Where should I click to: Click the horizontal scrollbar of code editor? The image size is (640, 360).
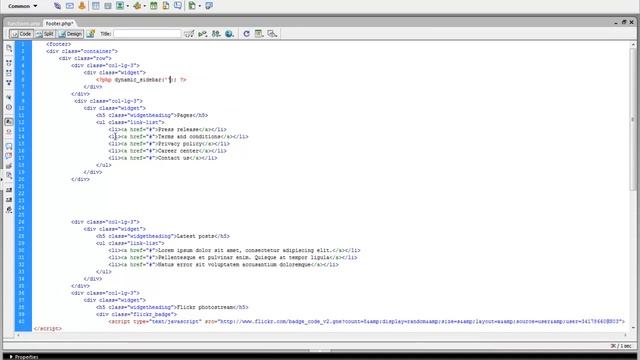pos(322,335)
